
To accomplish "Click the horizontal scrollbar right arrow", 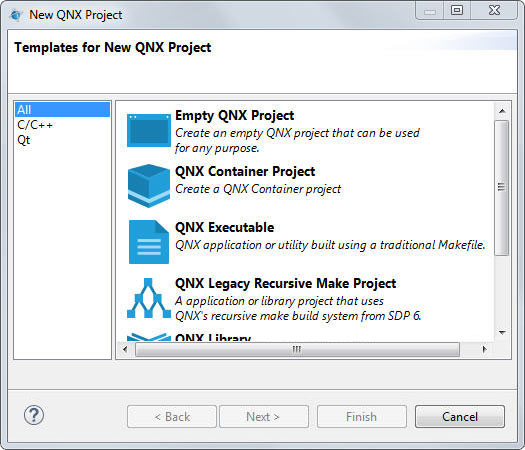I will [x=484, y=349].
